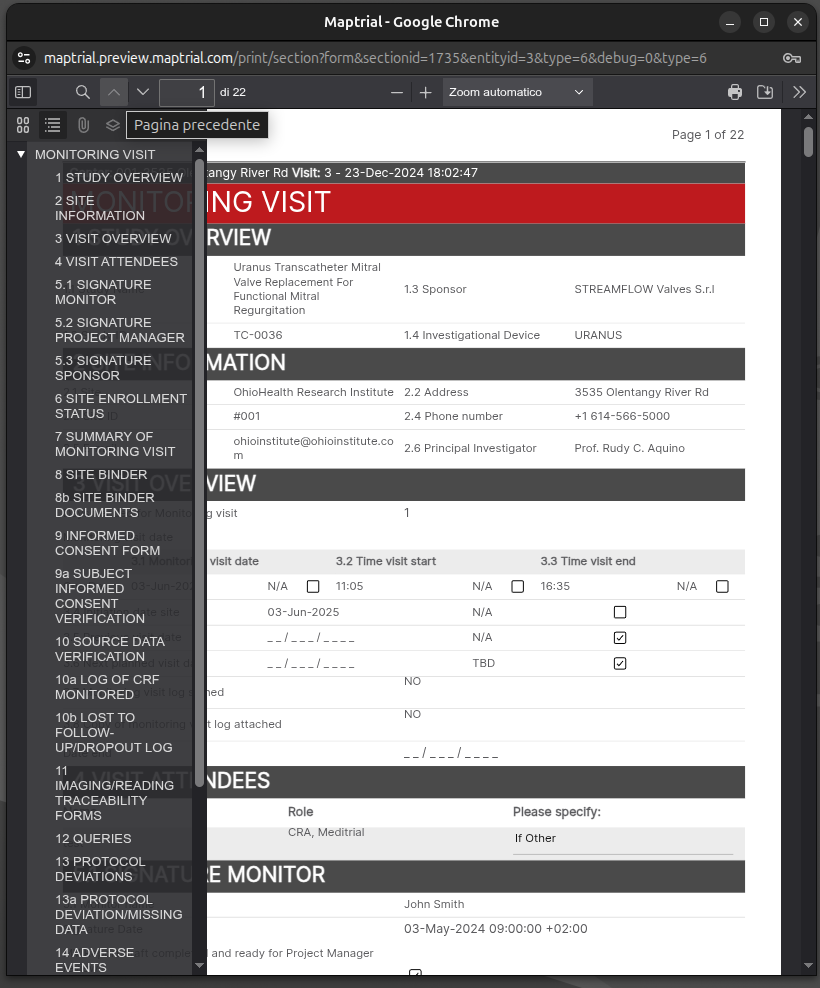The width and height of the screenshot is (820, 988).
Task: Select 5.3 SIGNATURE SPONSOR outline item
Action: pyautogui.click(x=103, y=368)
